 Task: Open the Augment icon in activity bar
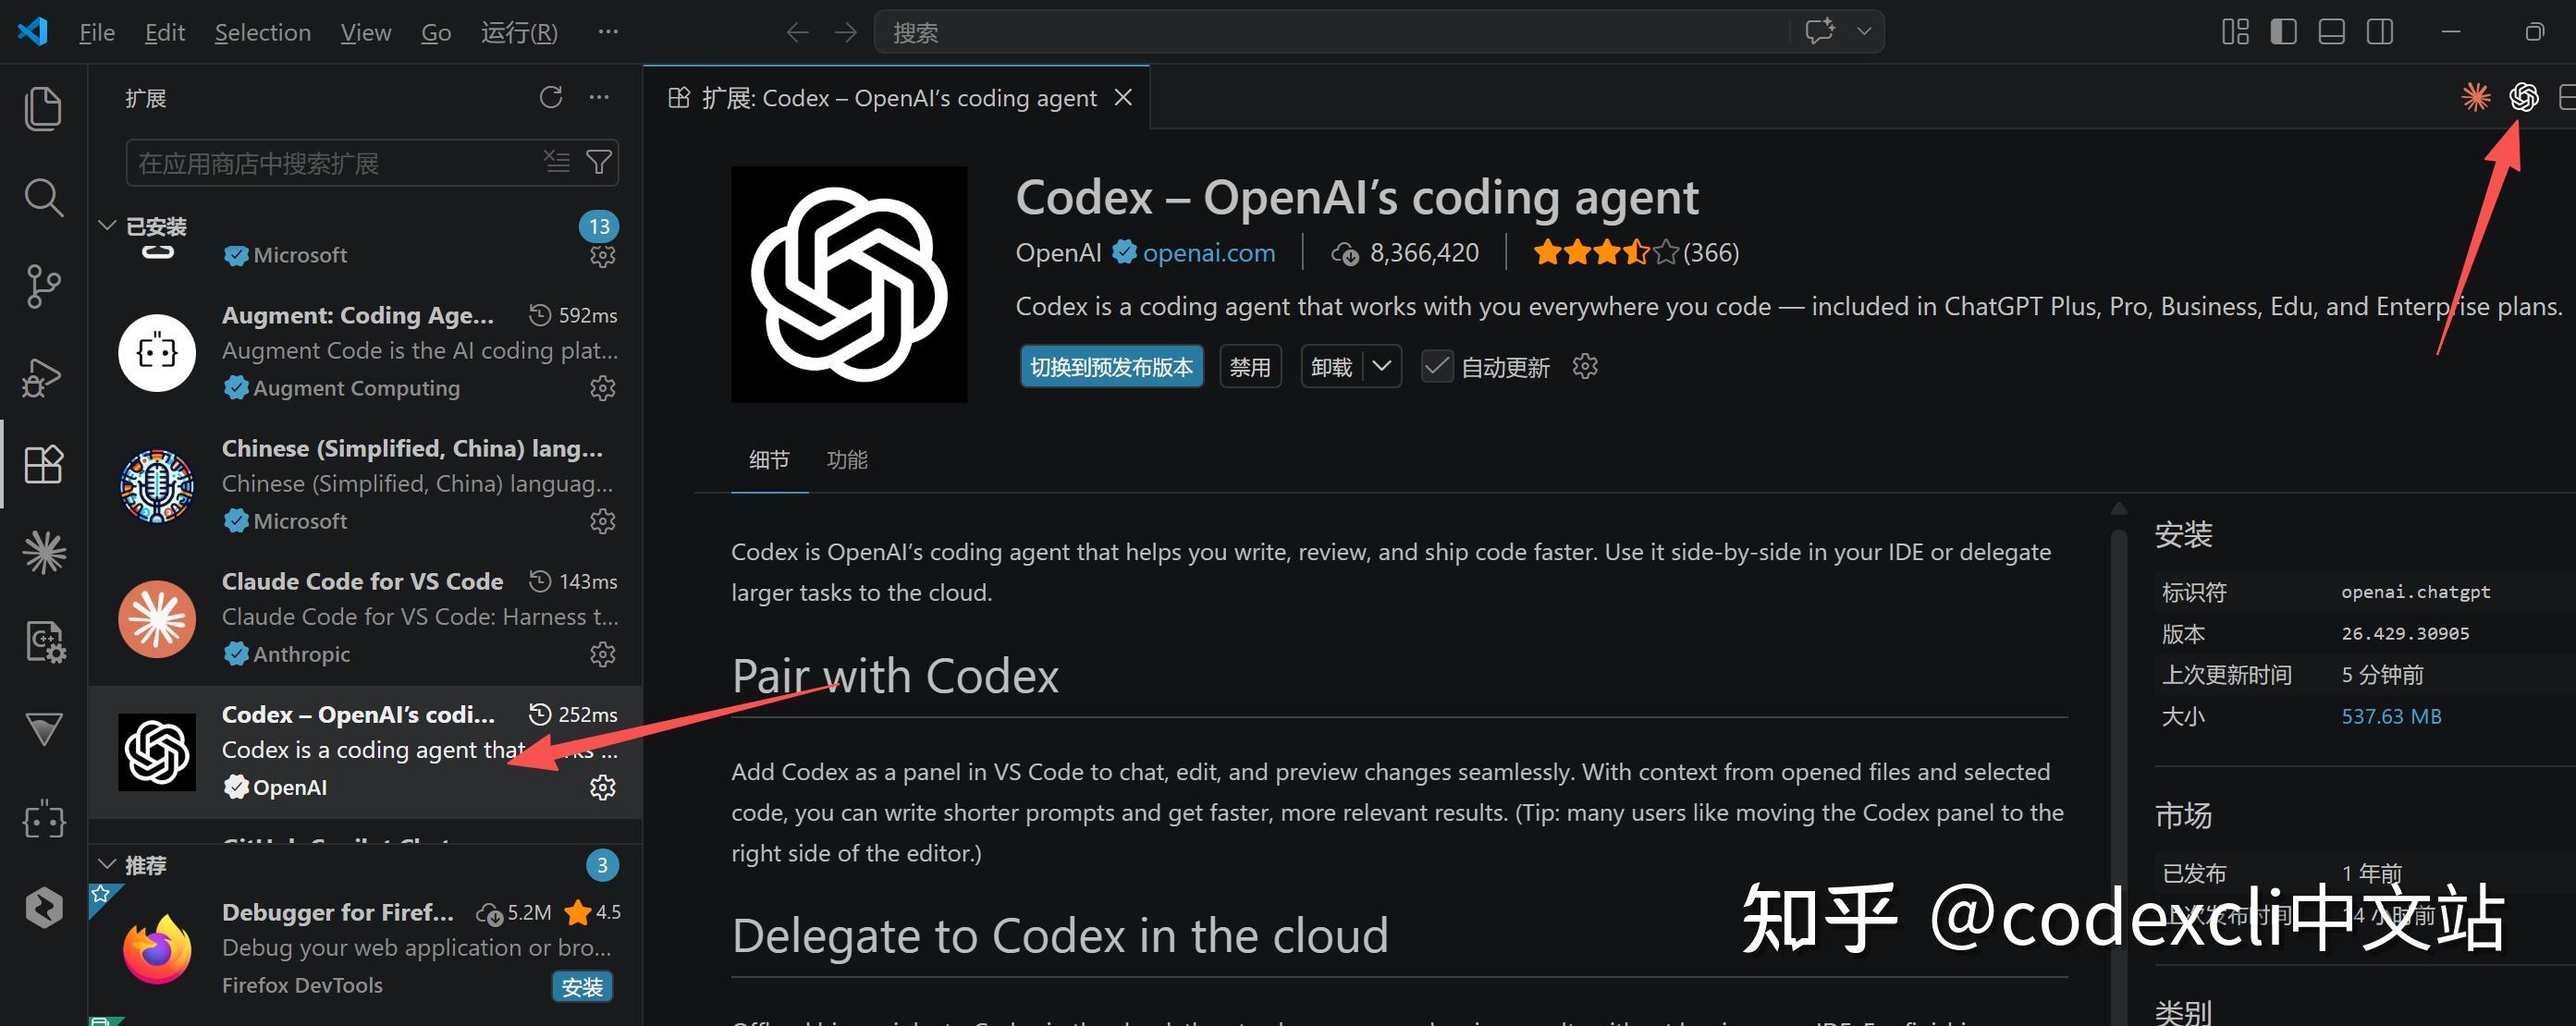coord(43,822)
